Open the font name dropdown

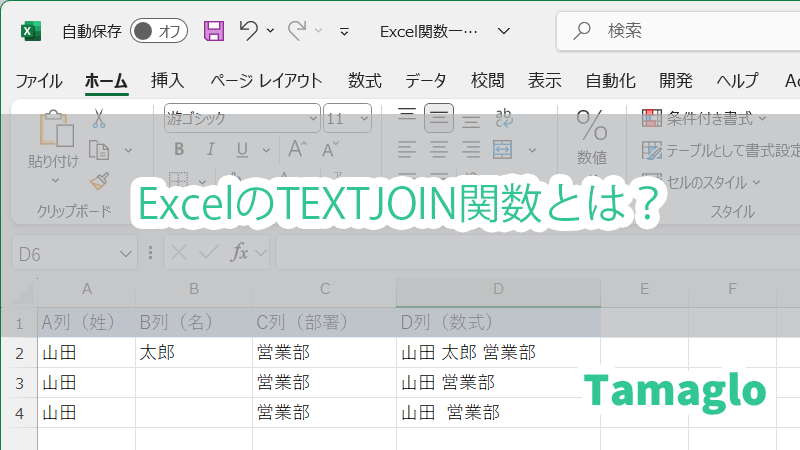point(312,118)
